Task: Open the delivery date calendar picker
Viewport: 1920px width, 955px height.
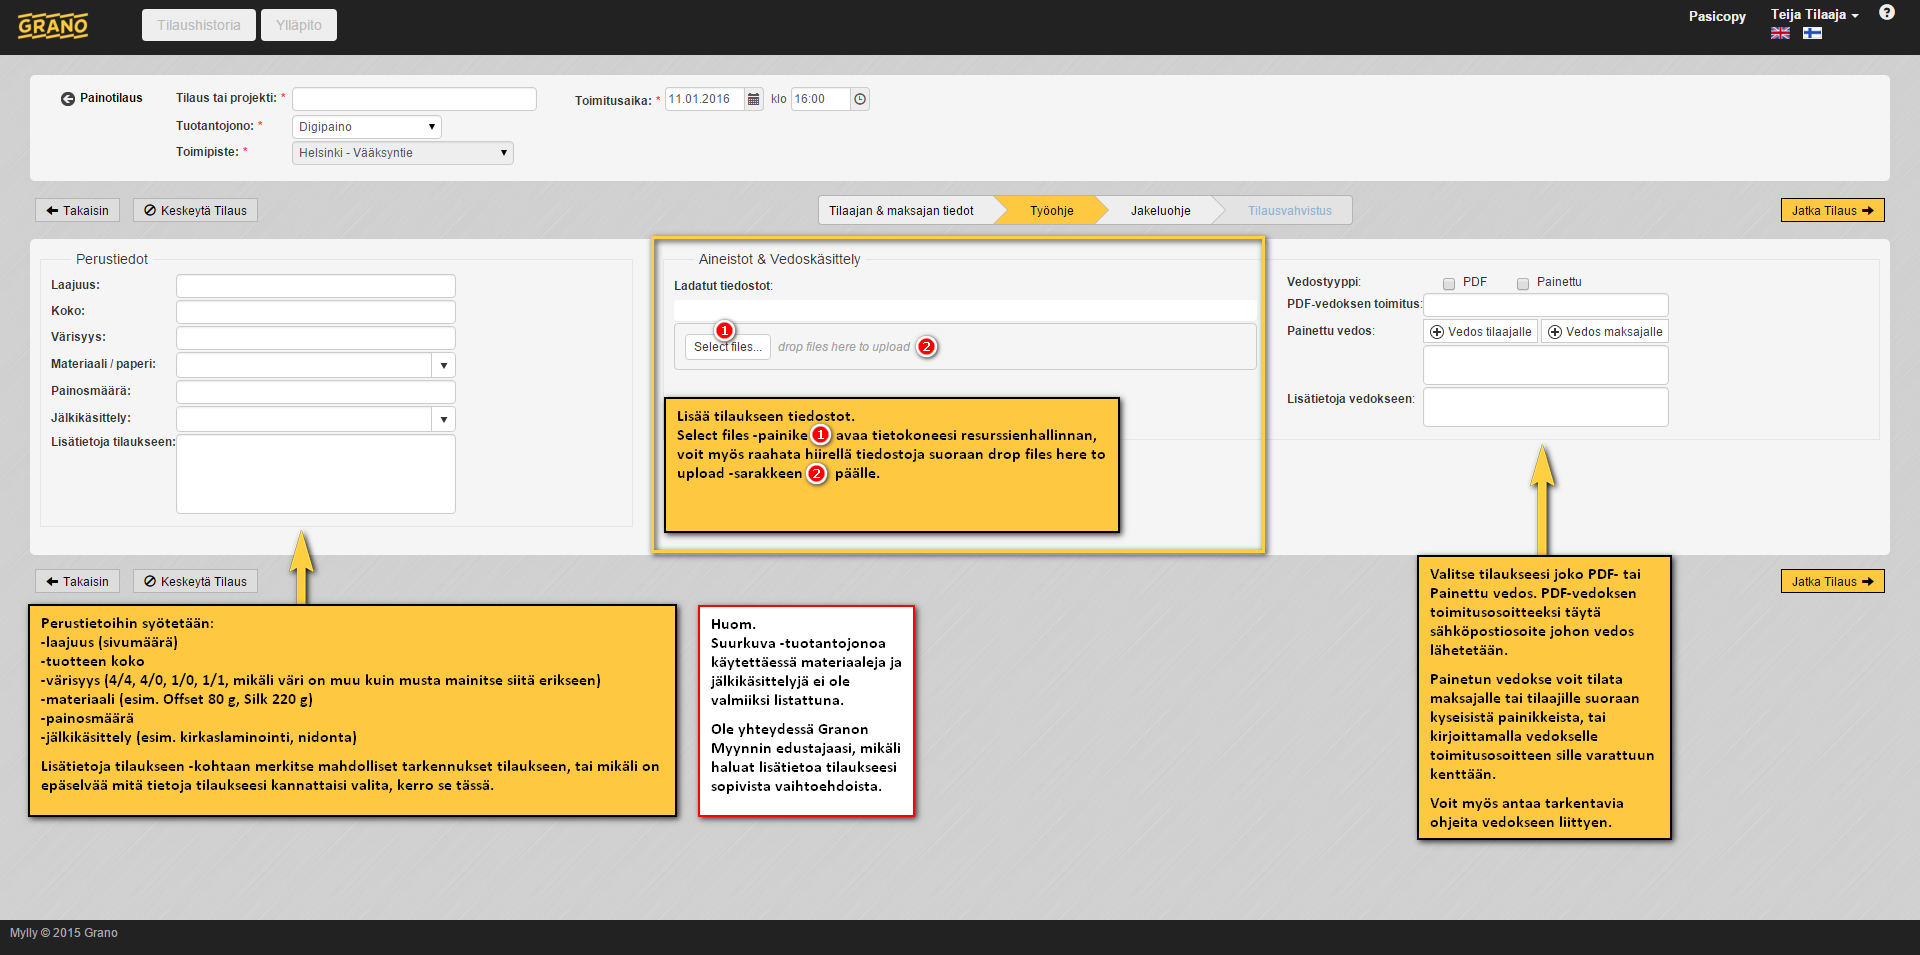Action: click(x=754, y=99)
